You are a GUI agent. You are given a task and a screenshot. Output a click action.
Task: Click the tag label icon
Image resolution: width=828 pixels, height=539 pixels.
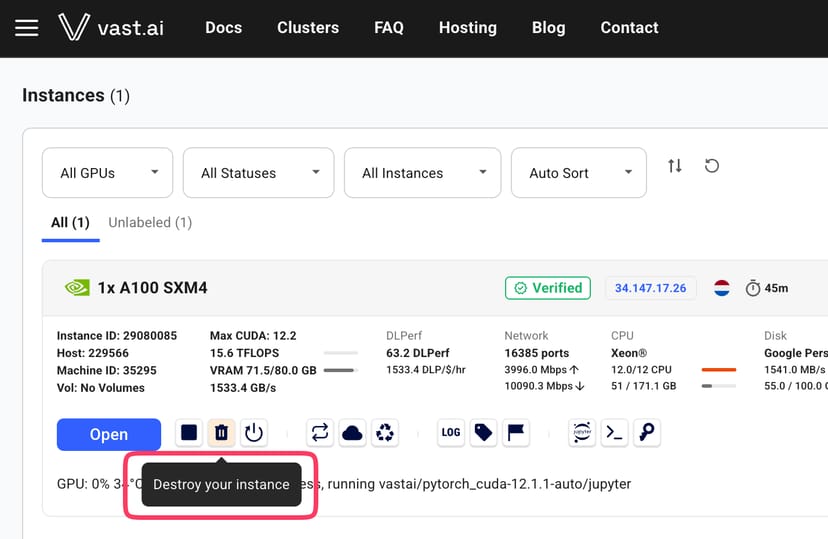pos(484,432)
